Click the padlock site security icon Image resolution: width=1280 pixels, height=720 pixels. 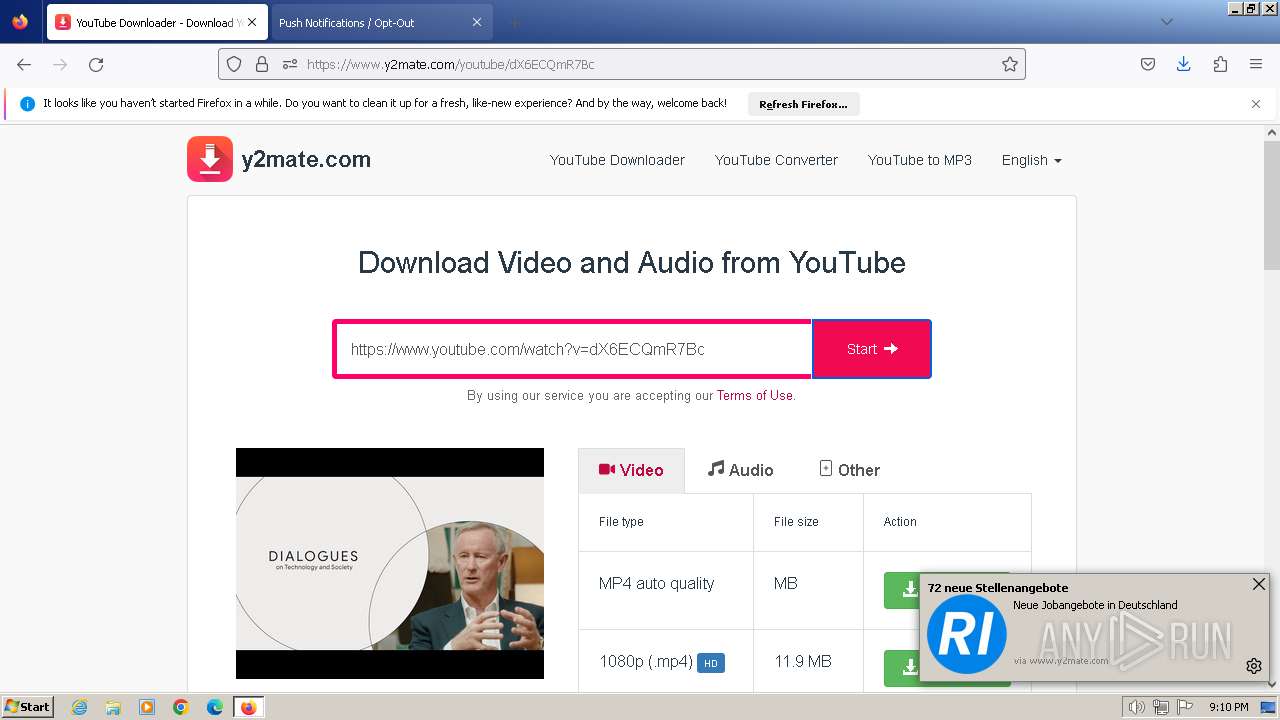pyautogui.click(x=262, y=64)
